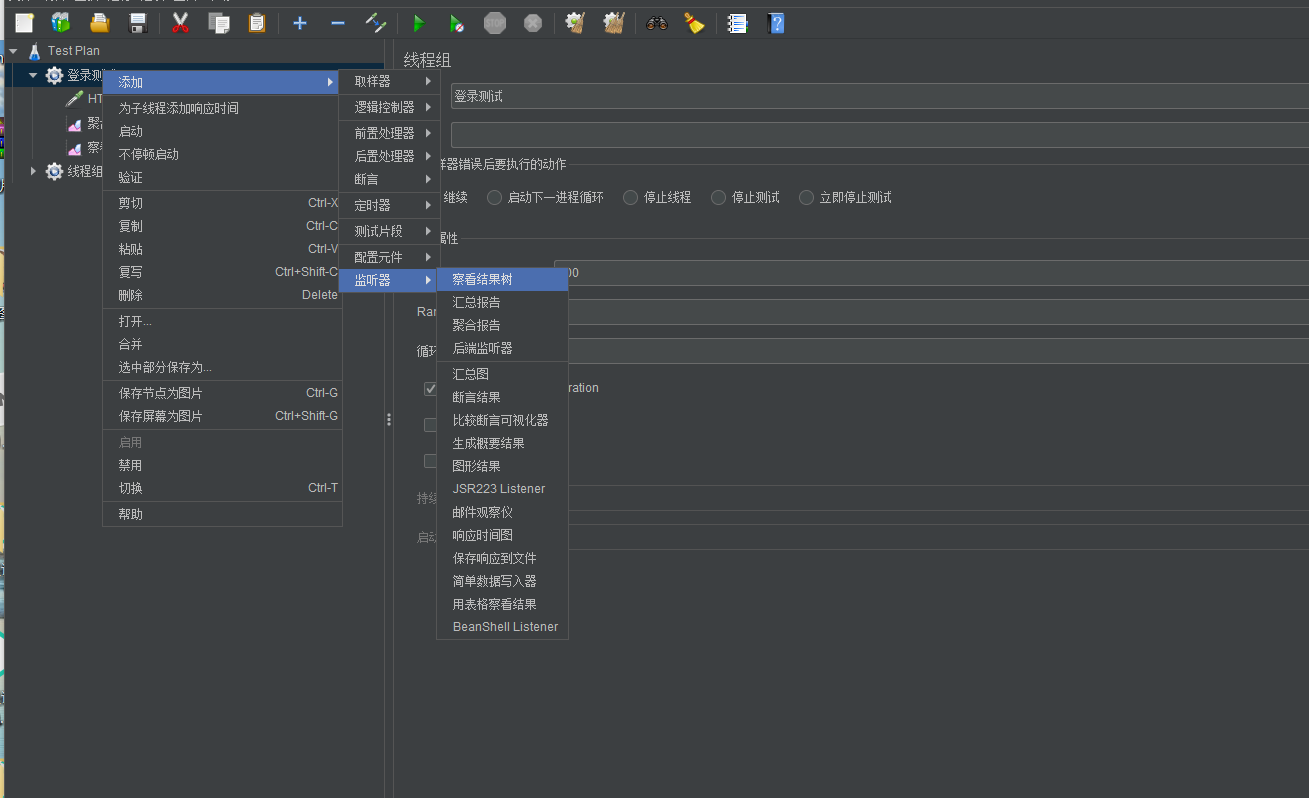The height and width of the screenshot is (798, 1309).
Task: Select the Test Plan tree label
Action: click(74, 50)
